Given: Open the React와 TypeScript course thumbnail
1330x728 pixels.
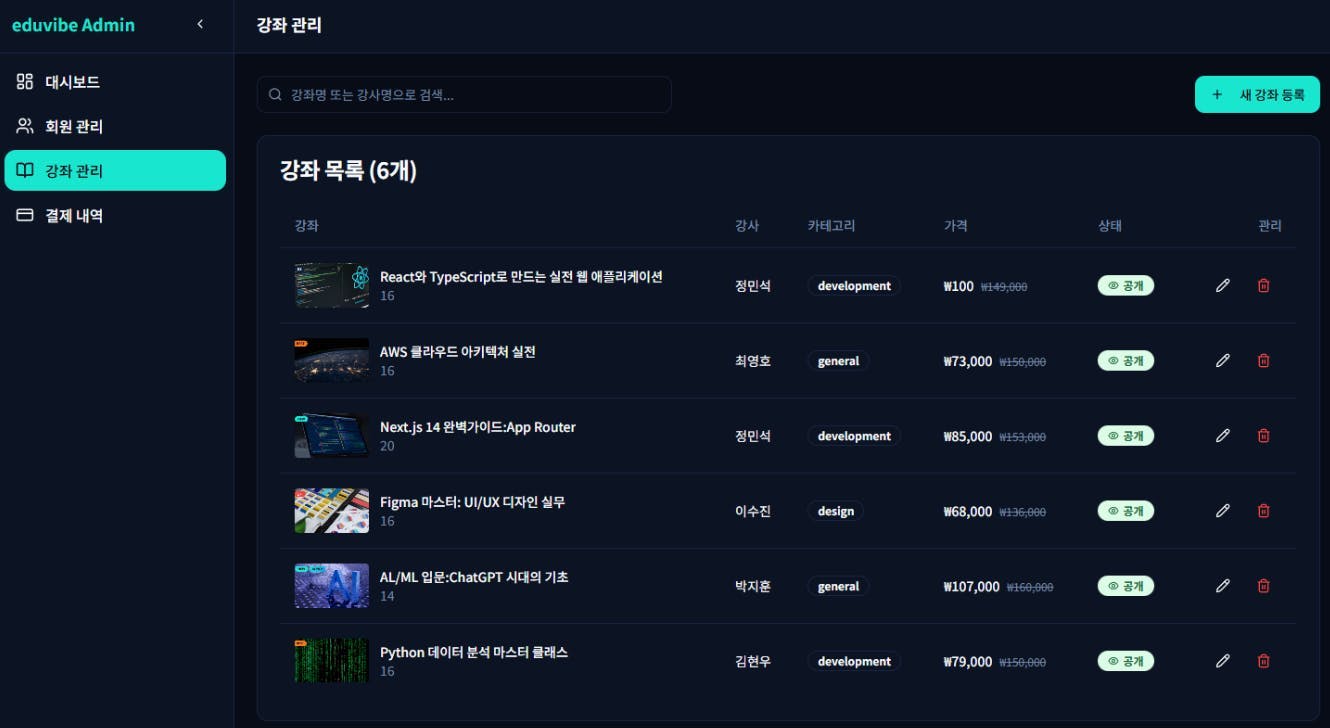Looking at the screenshot, I should (332, 286).
